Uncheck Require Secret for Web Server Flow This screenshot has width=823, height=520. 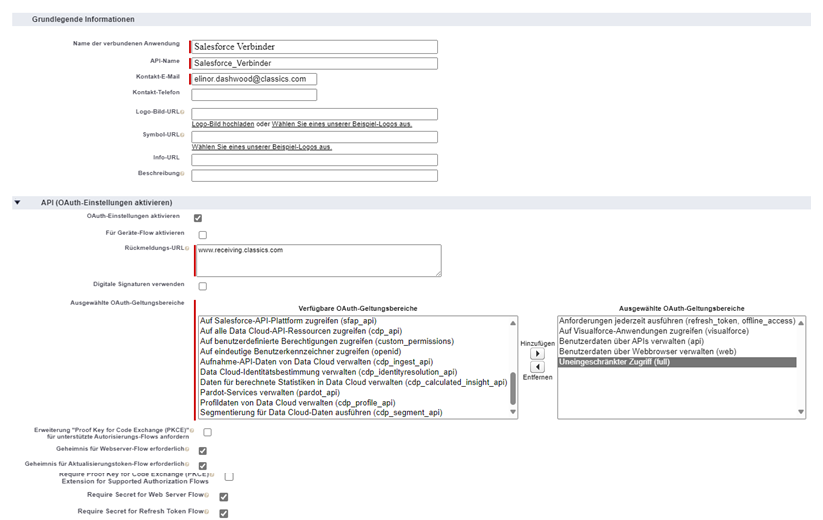tap(224, 497)
